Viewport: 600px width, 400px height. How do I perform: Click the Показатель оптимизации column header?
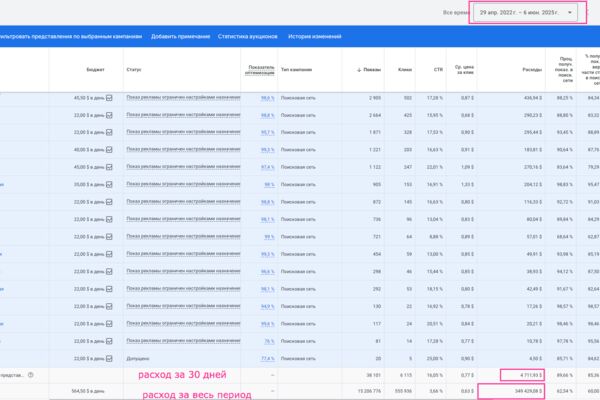260,70
